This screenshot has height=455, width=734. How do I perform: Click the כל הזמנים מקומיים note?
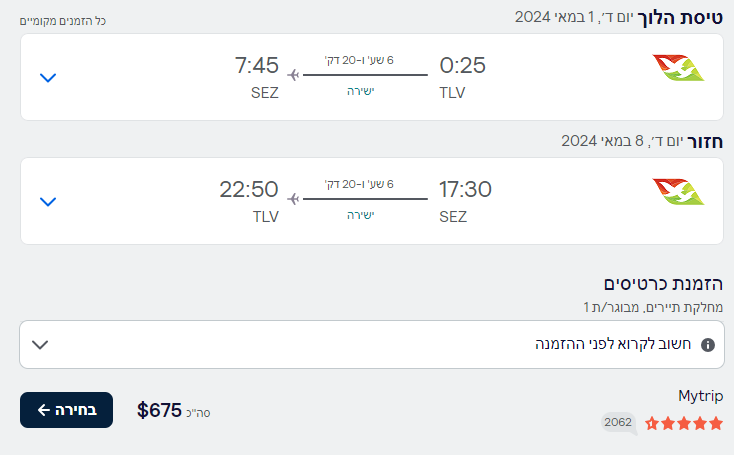point(63,21)
